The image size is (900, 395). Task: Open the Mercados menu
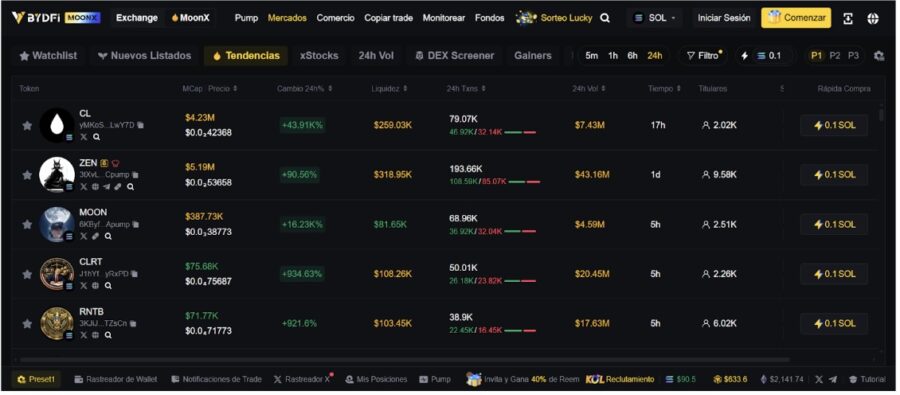point(287,18)
